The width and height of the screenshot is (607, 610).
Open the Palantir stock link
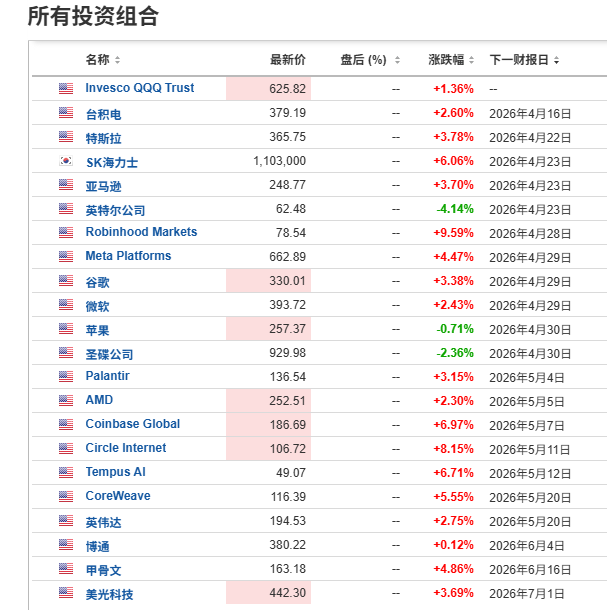[107, 376]
